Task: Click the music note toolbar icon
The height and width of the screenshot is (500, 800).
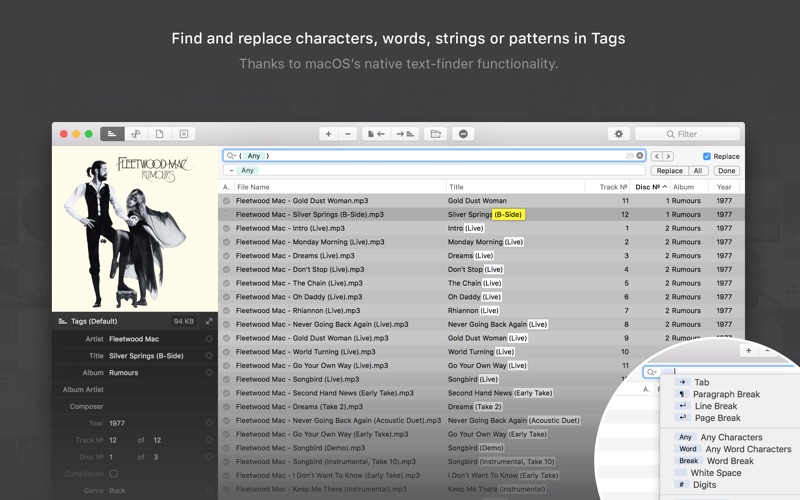Action: pos(135,134)
